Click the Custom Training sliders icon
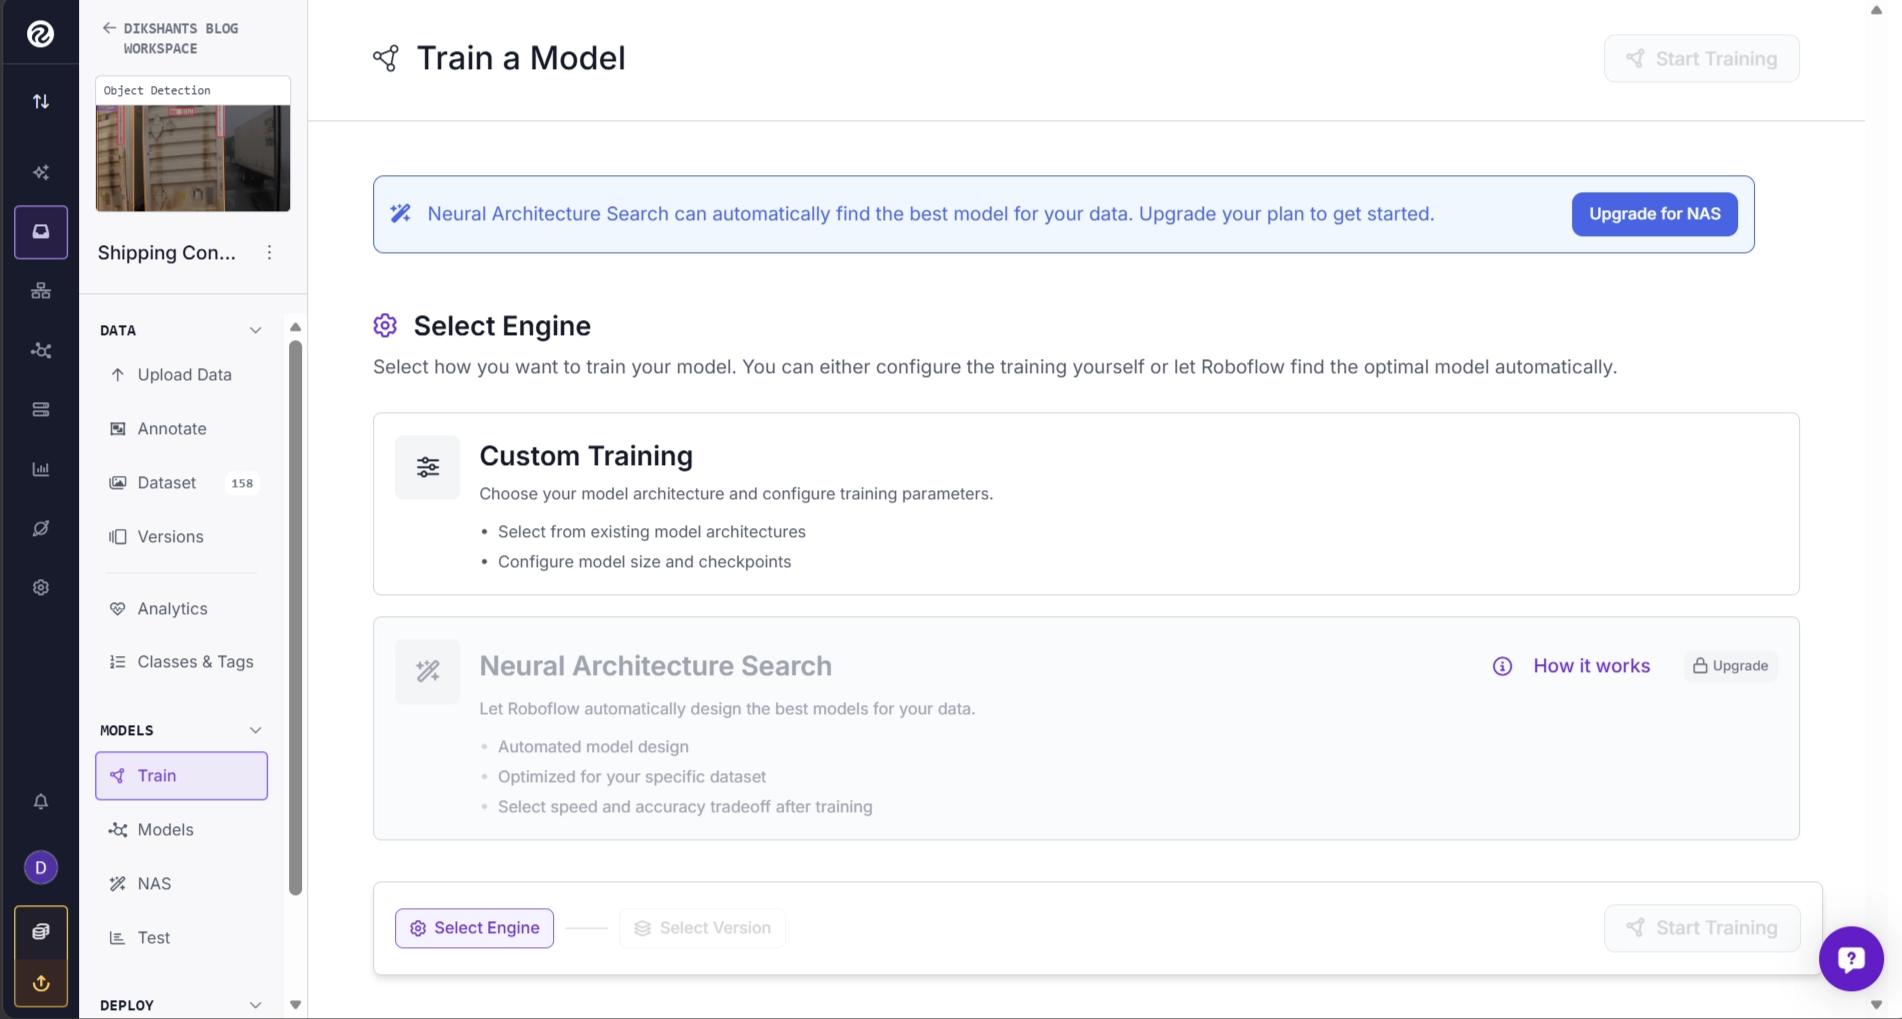1902x1019 pixels. pos(428,467)
